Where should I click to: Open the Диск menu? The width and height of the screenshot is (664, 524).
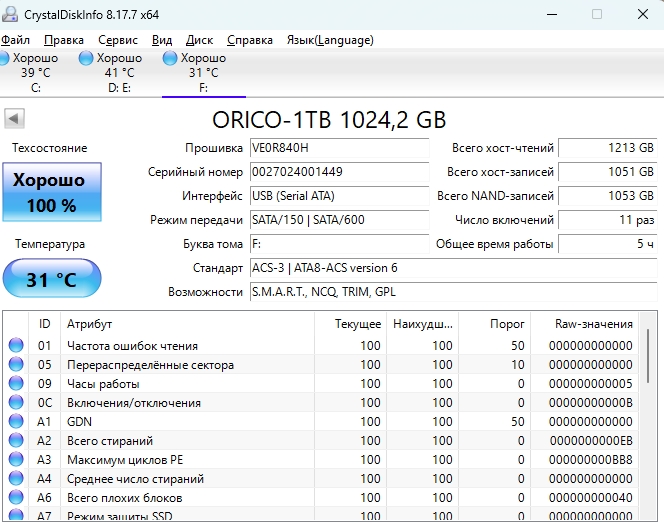point(199,40)
